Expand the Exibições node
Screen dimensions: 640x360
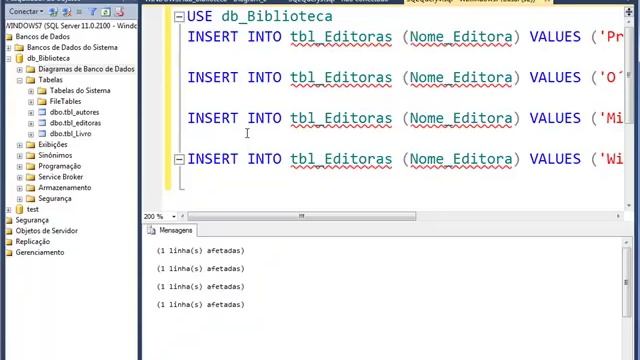coord(20,145)
